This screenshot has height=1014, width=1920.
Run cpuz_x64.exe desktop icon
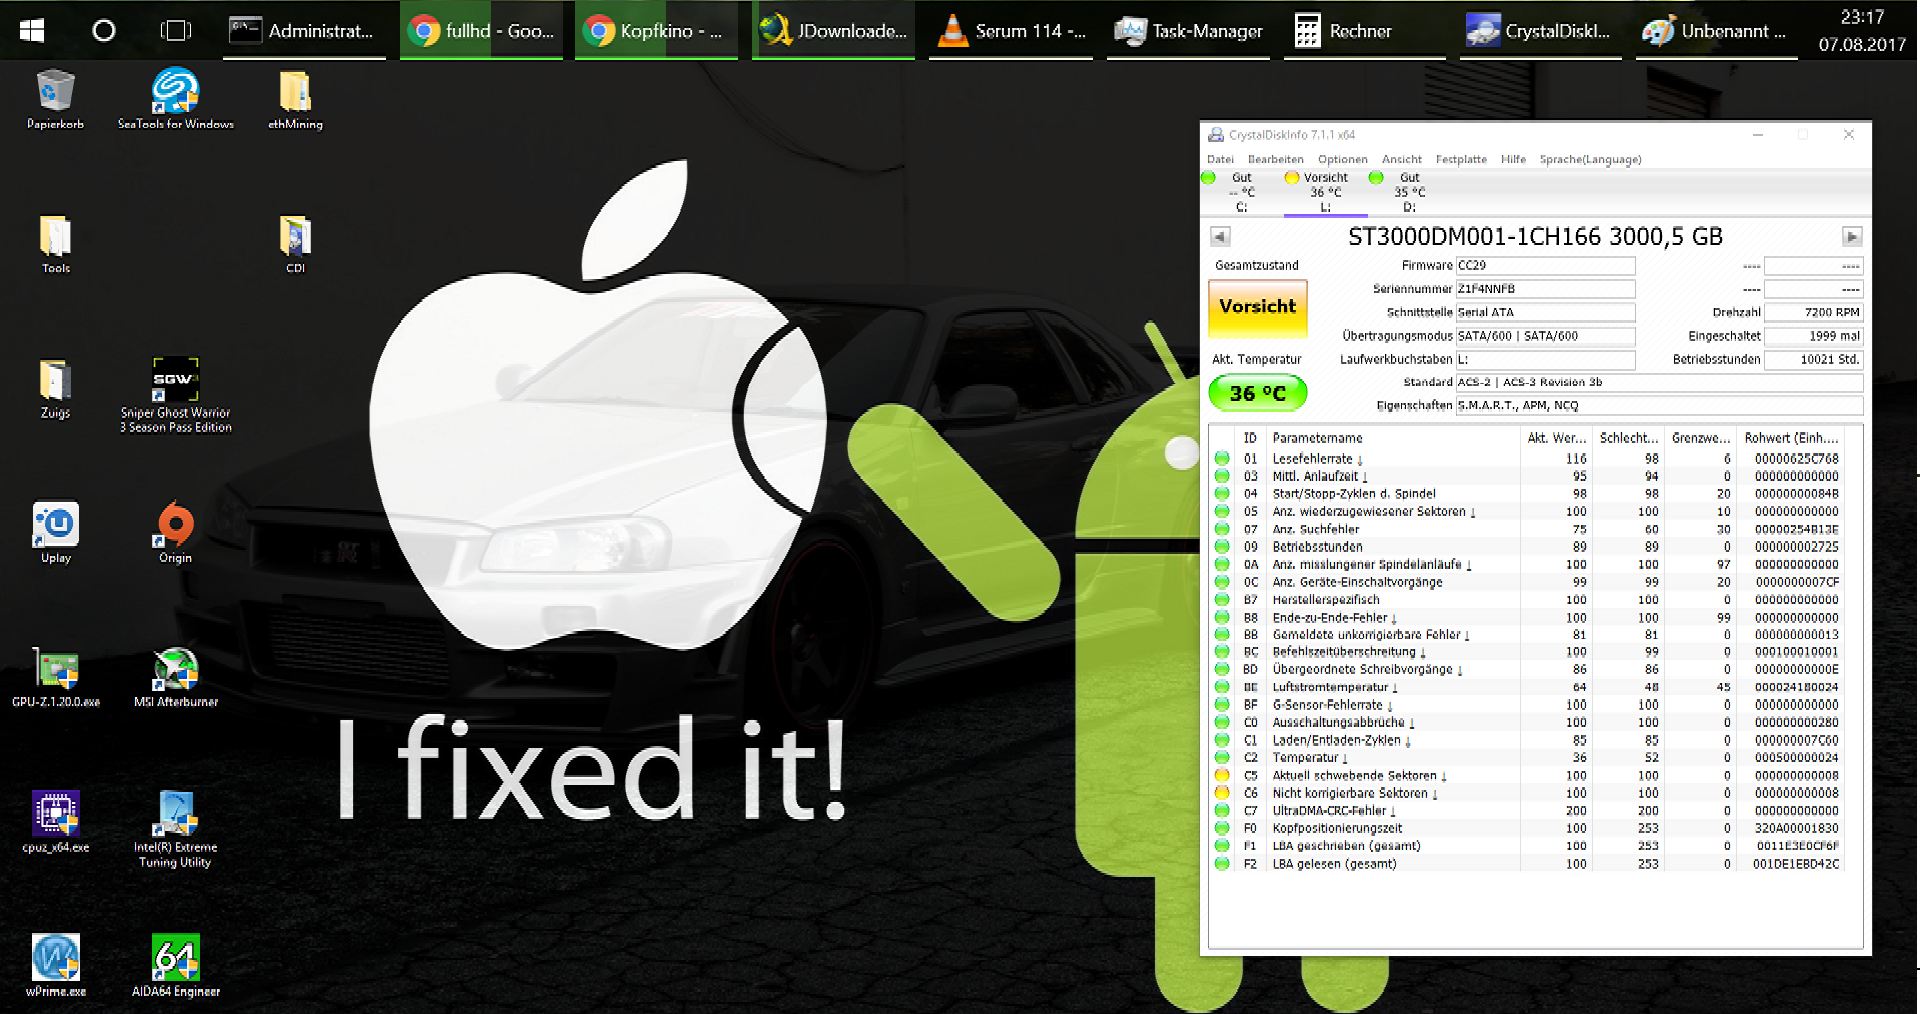coord(56,822)
